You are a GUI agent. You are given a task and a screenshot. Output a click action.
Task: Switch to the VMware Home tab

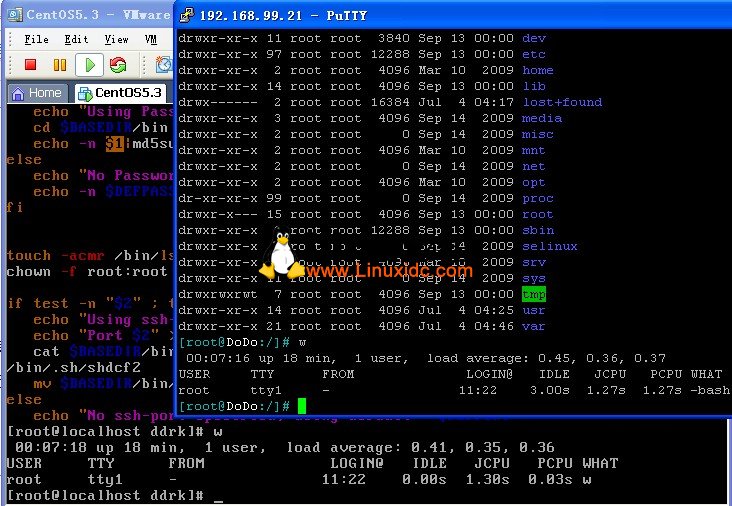point(37,93)
